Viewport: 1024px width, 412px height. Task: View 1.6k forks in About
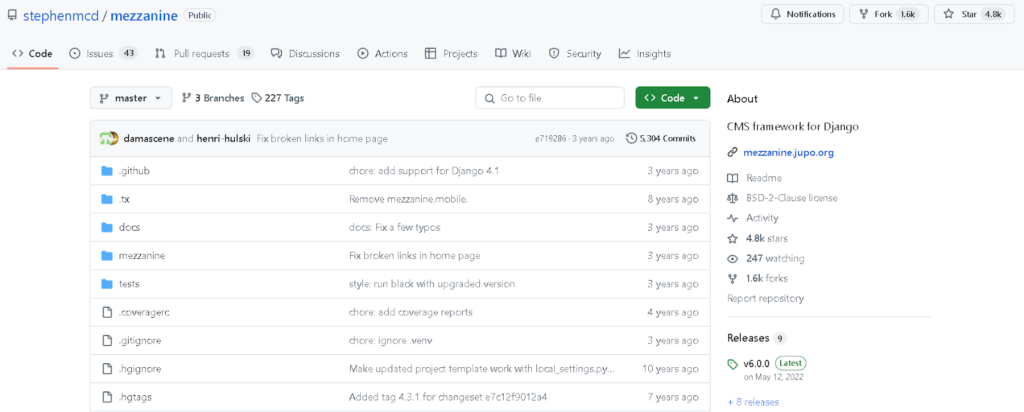coord(767,279)
